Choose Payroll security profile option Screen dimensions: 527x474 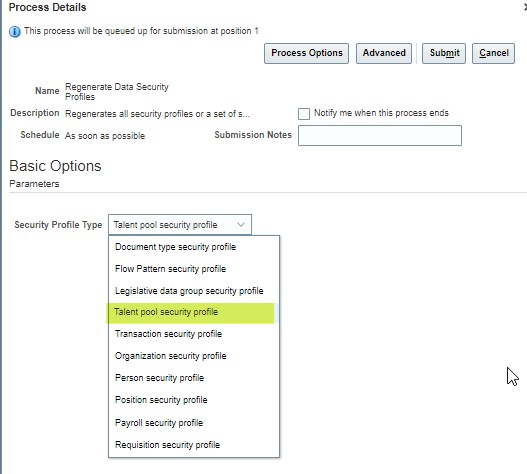tap(194, 423)
